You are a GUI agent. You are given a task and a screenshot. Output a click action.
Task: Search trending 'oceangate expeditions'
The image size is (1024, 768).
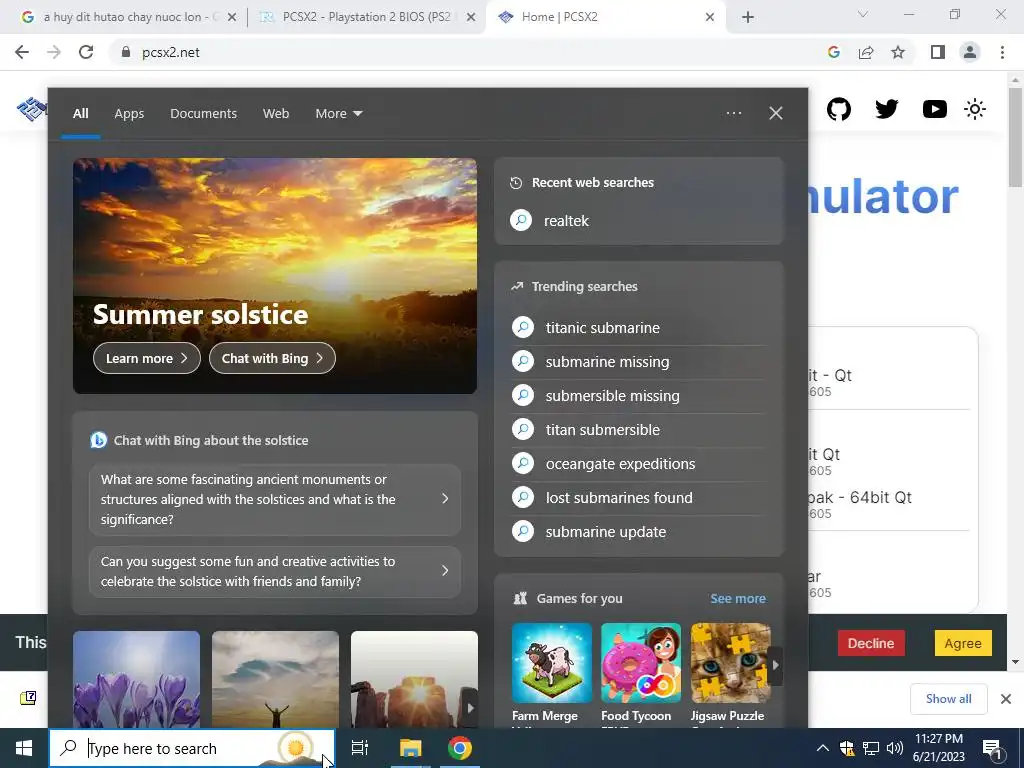point(639,464)
